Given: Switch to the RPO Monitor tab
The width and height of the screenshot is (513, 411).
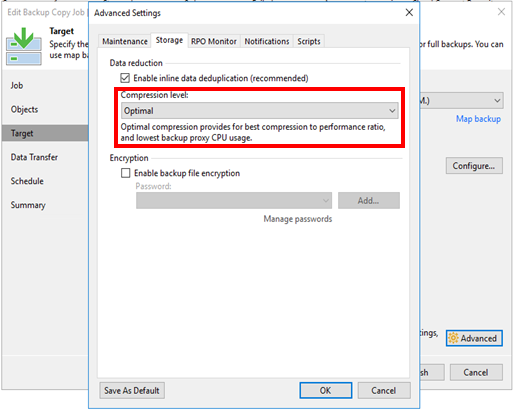Looking at the screenshot, I should pos(214,41).
